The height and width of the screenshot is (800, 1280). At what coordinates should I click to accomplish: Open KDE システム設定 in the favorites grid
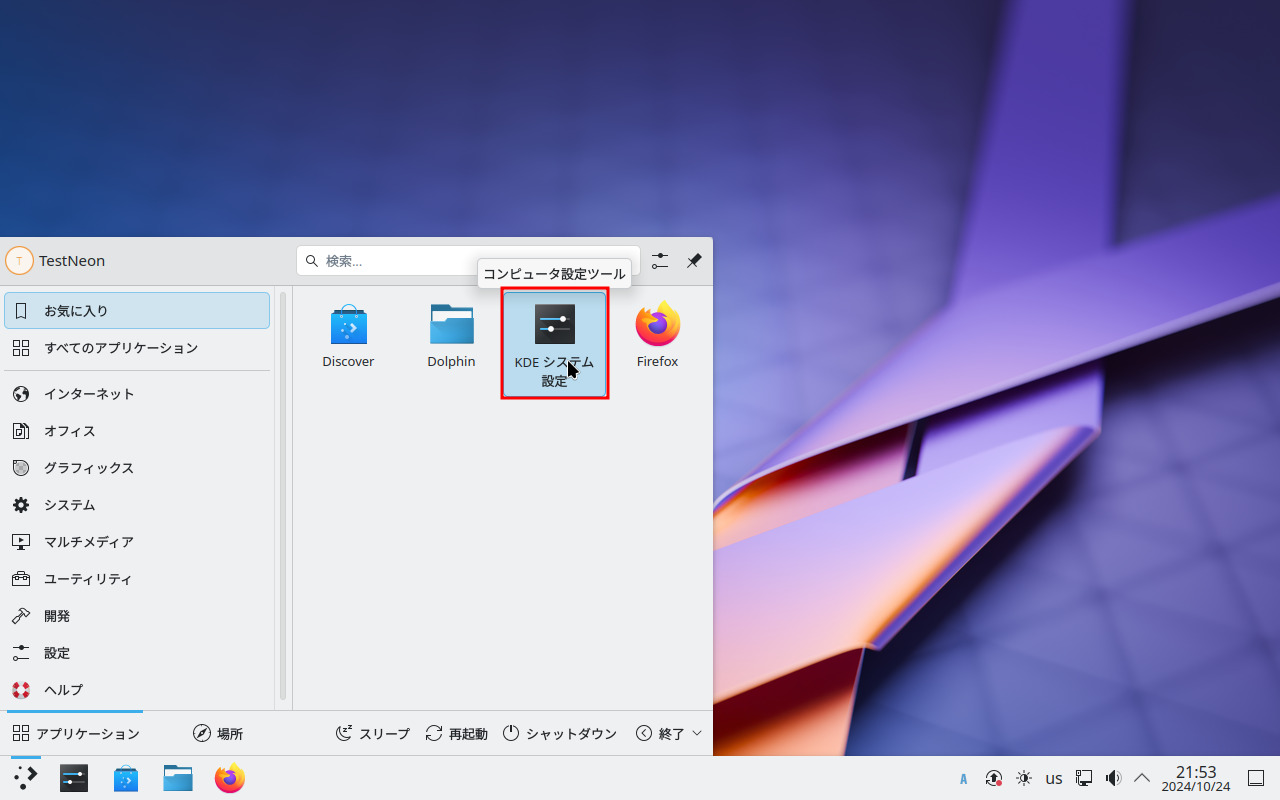click(554, 343)
